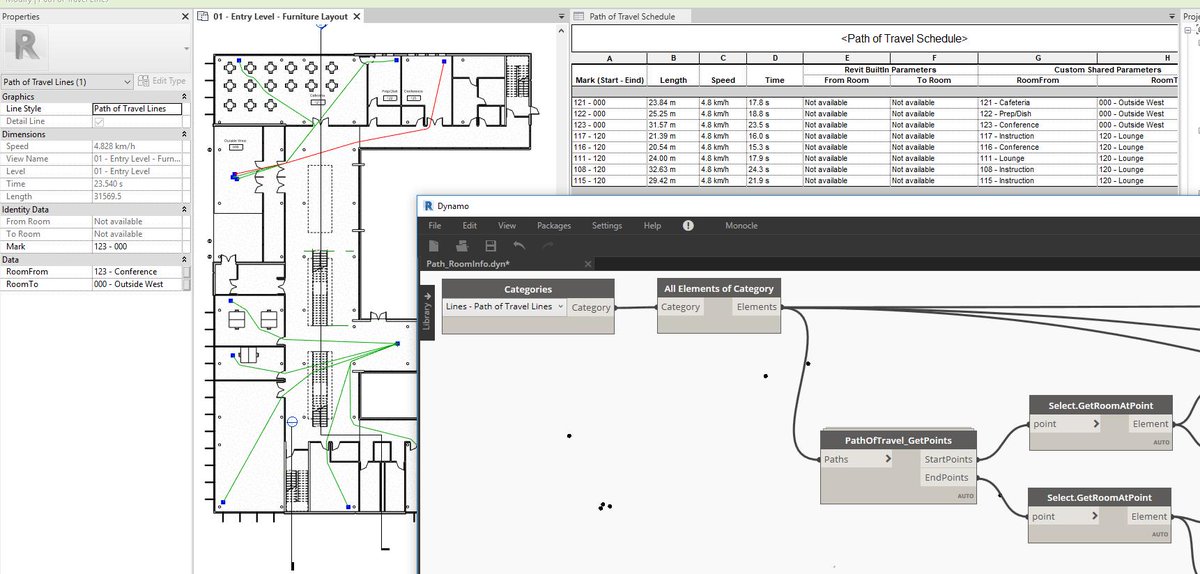
Task: Click the schedule cell 111 - Lounge
Action: click(x=1037, y=158)
